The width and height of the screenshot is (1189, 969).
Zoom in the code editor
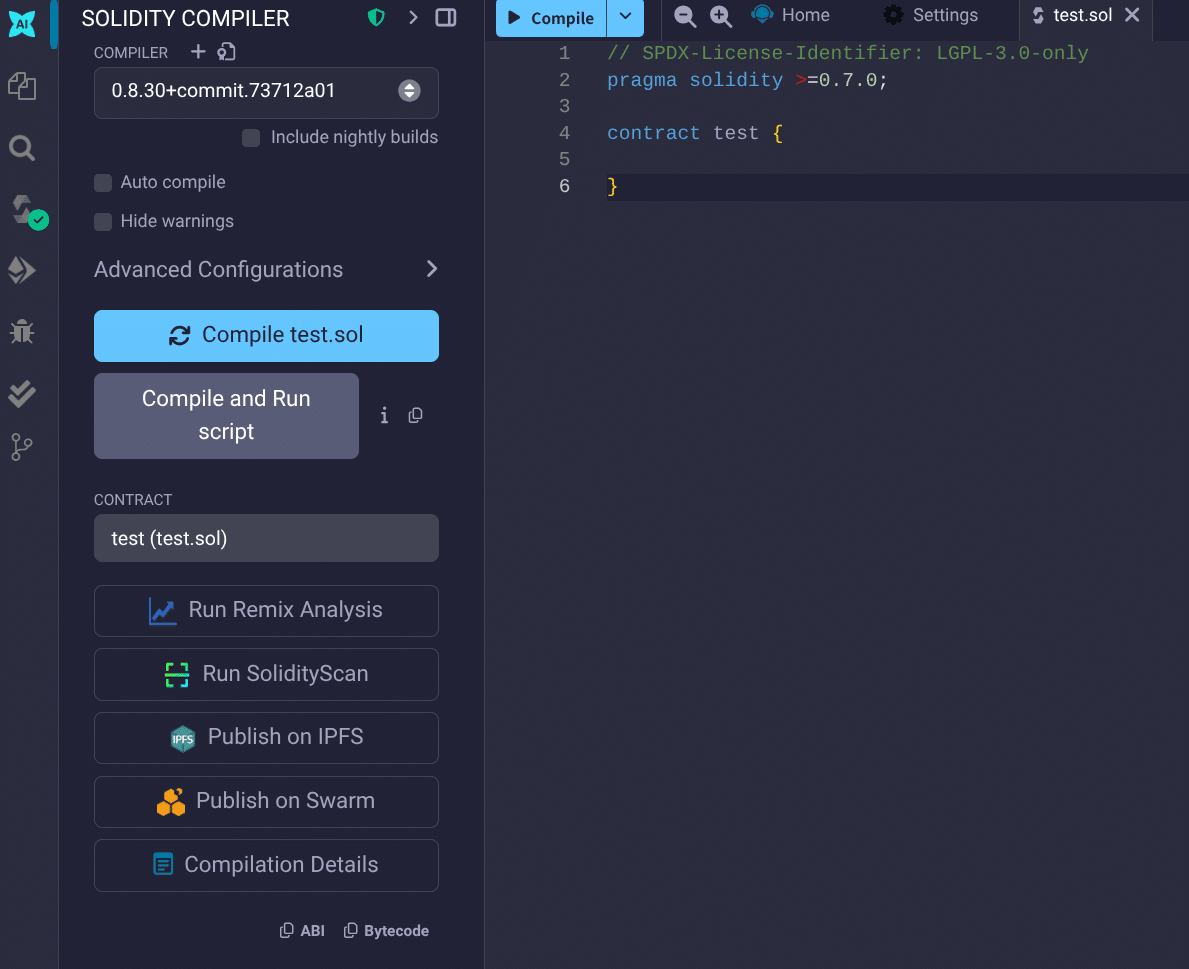(x=720, y=16)
